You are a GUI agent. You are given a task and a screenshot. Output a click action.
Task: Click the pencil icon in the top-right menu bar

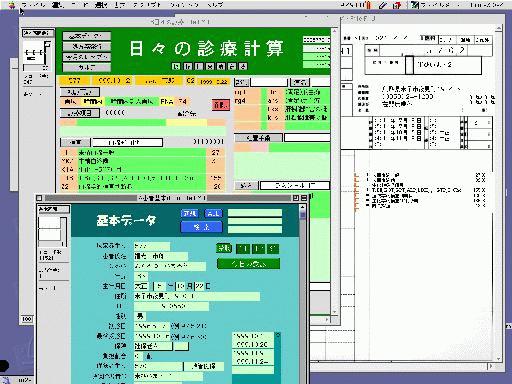[383, 5]
